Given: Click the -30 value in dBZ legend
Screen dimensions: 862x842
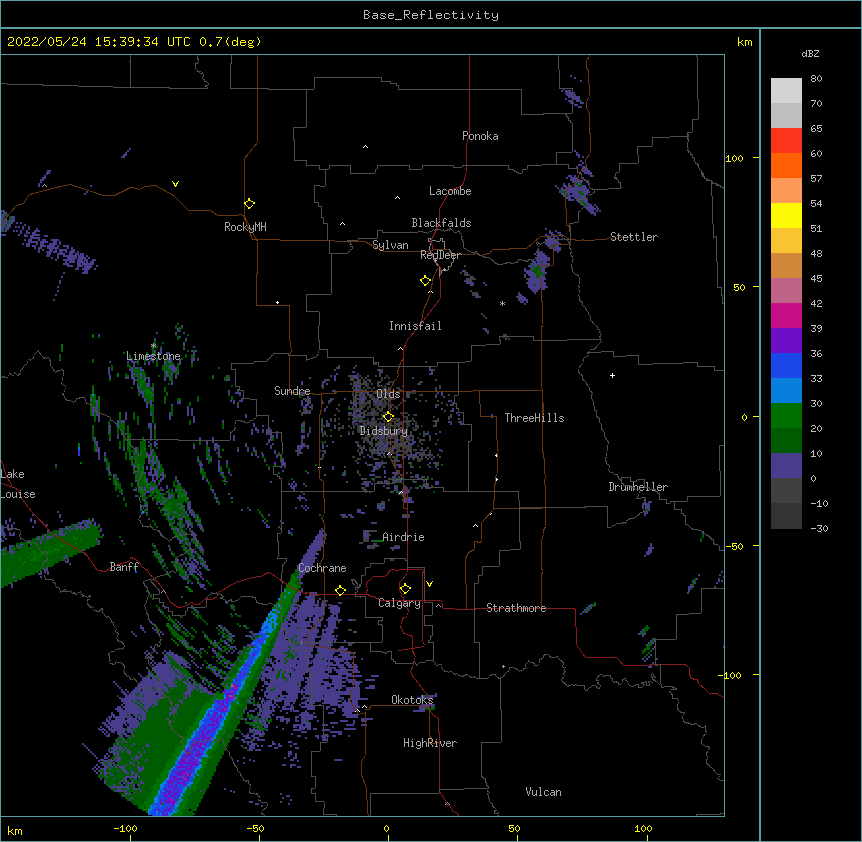Looking at the screenshot, I should pyautogui.click(x=819, y=528).
